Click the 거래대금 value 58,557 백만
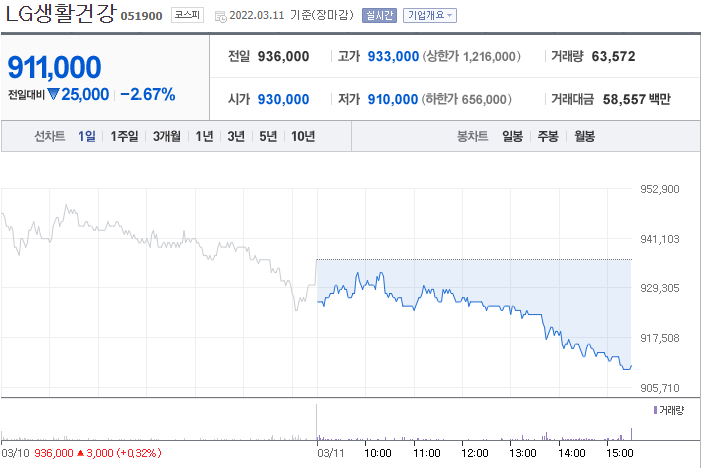The height and width of the screenshot is (468, 701). pyautogui.click(x=637, y=99)
